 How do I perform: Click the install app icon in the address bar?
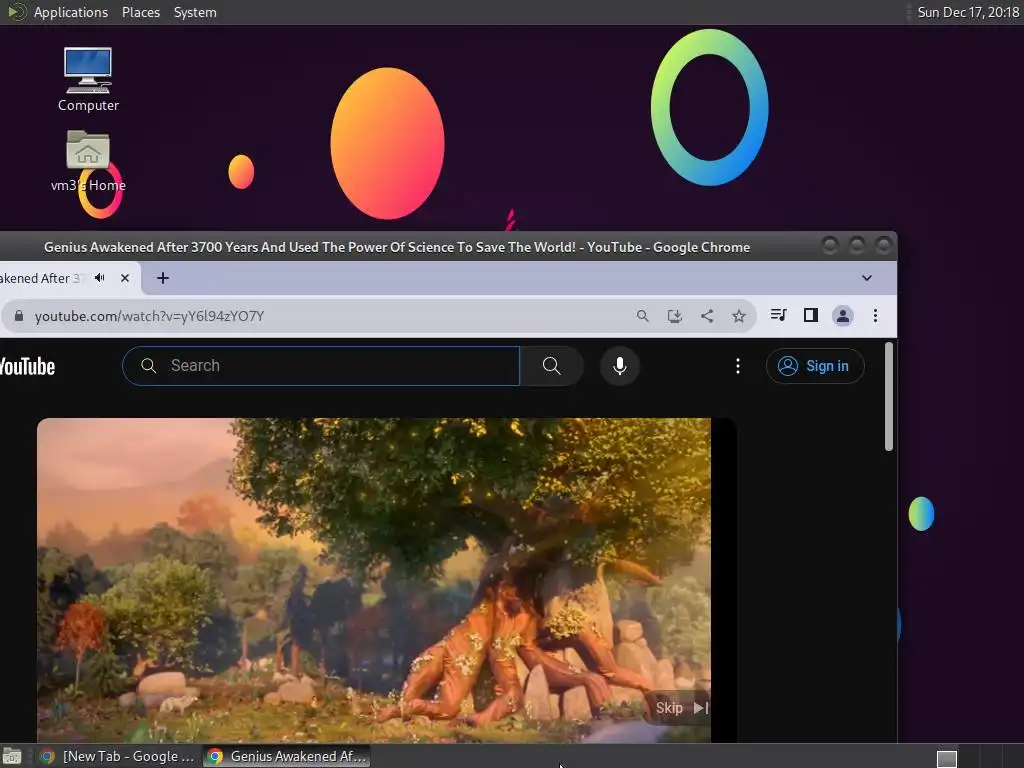pos(675,316)
